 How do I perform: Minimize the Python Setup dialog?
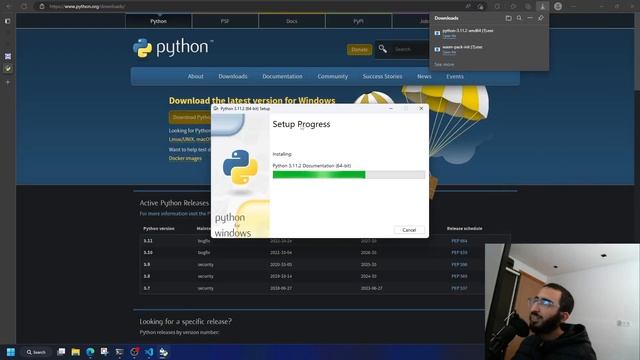pyautogui.click(x=391, y=109)
